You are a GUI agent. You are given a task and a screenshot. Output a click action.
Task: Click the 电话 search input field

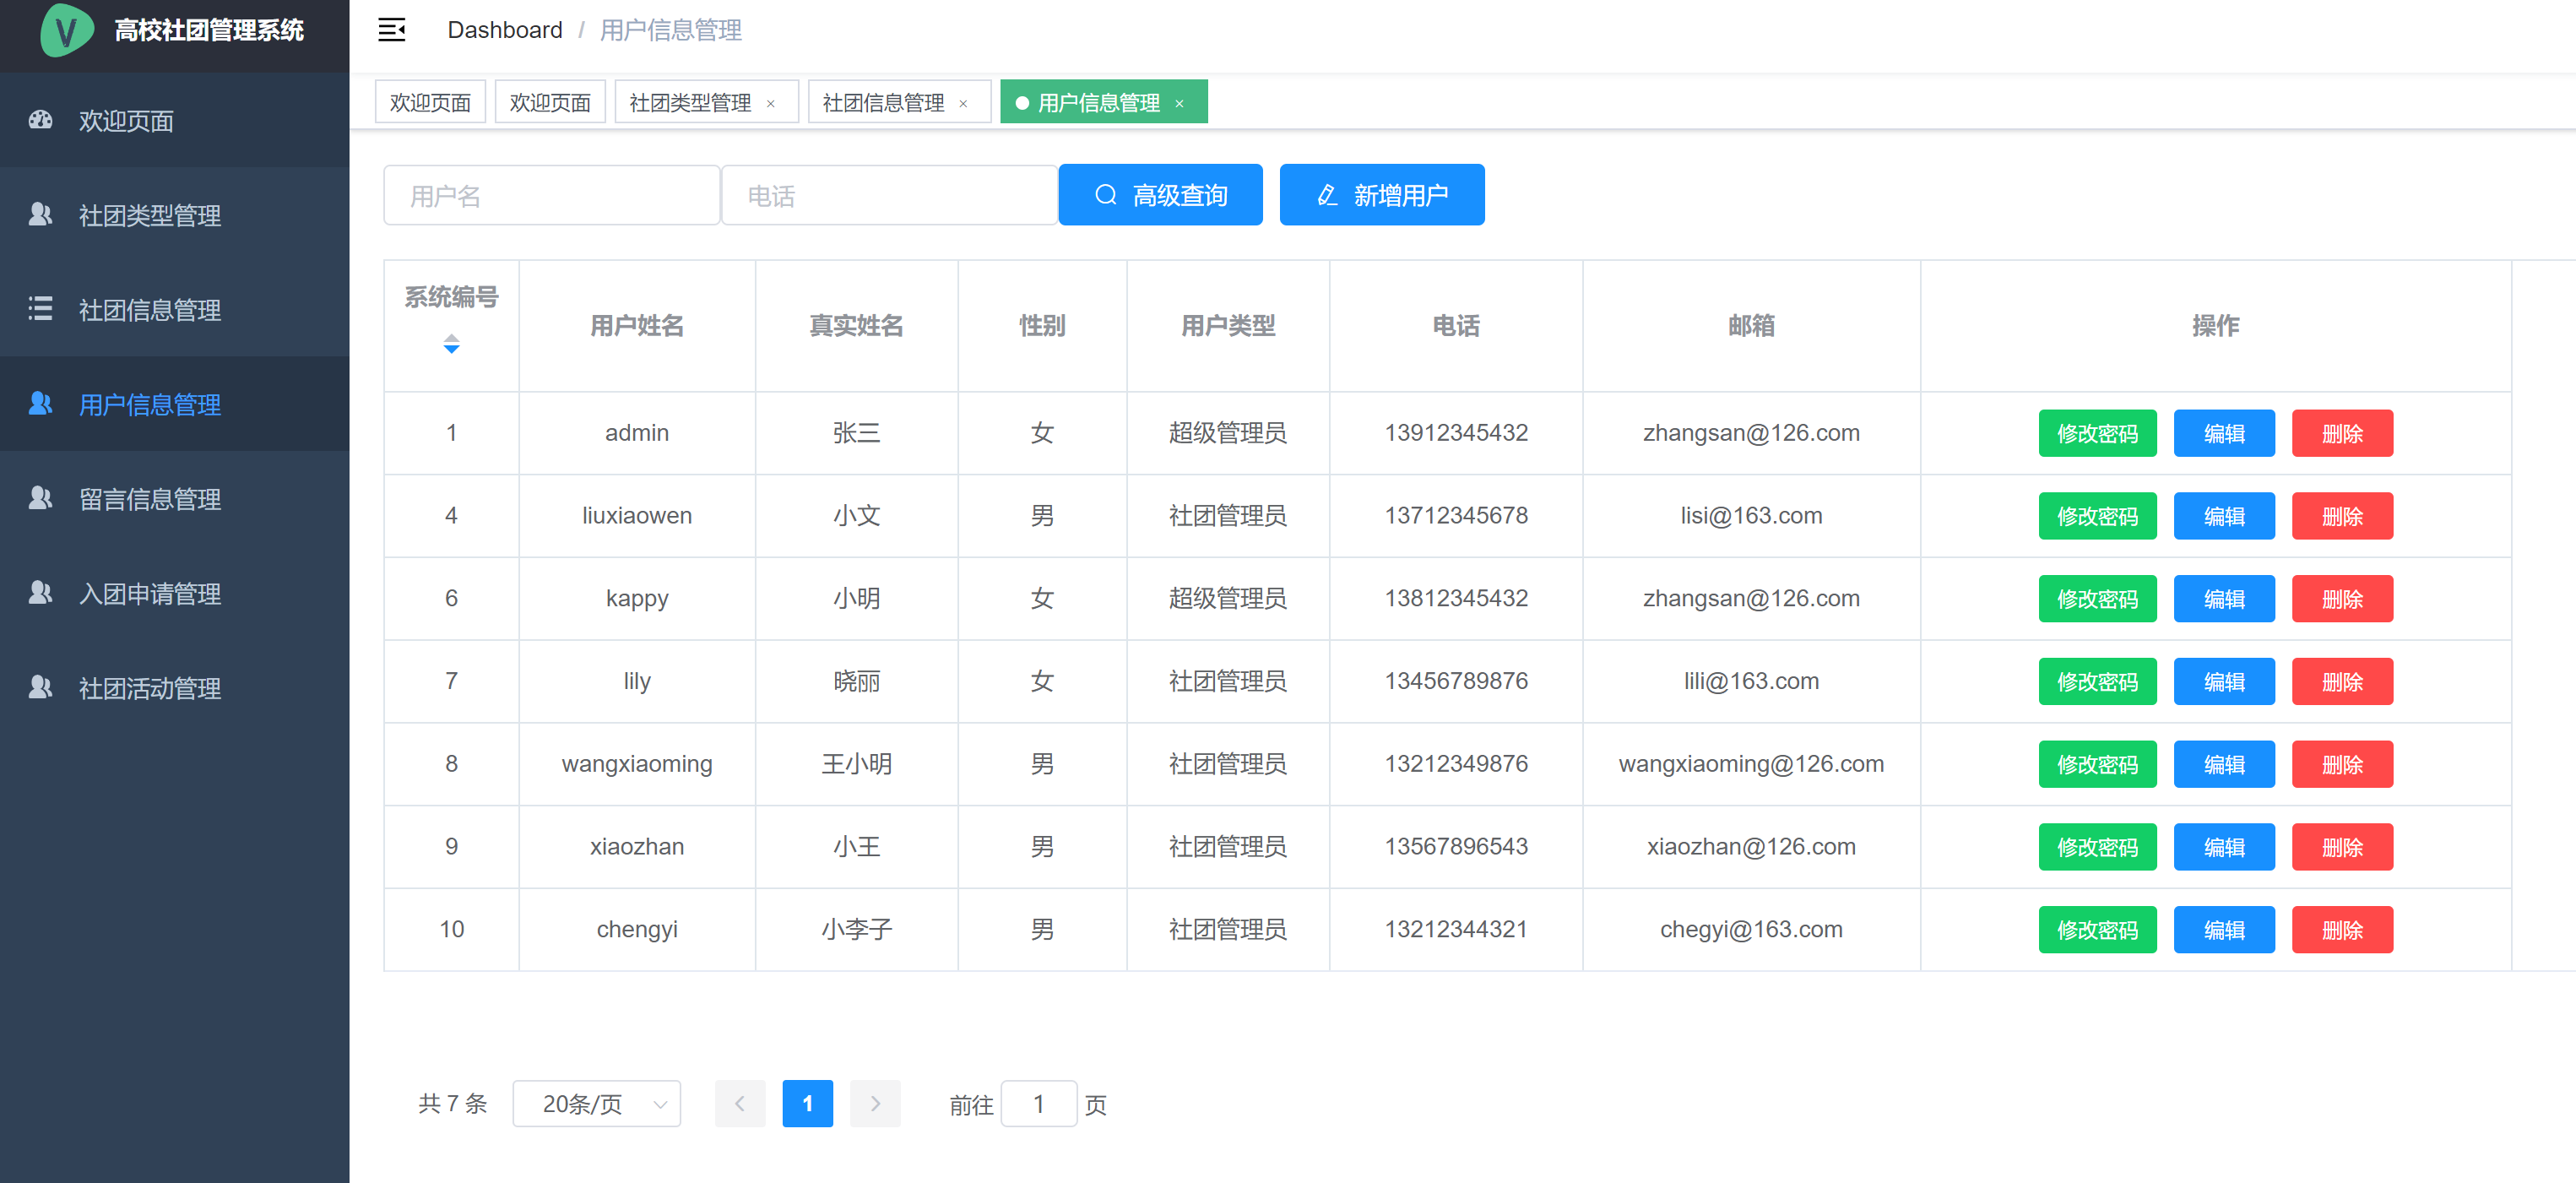point(889,195)
